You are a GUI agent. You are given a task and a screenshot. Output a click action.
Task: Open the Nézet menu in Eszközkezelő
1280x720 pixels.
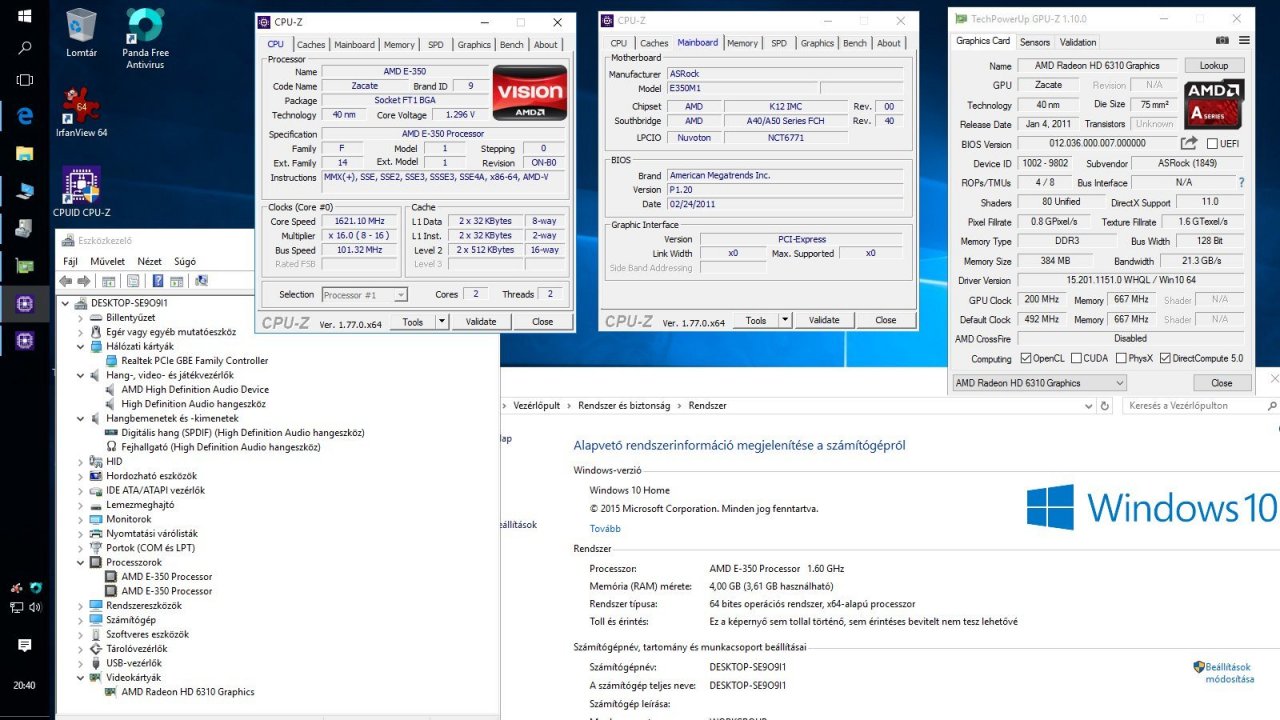[x=149, y=261]
